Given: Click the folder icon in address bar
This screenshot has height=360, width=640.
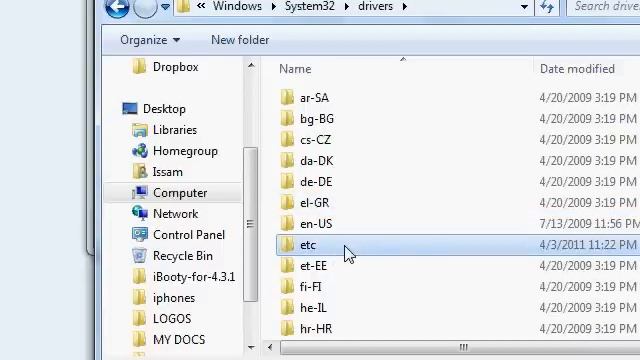Looking at the screenshot, I should (184, 6).
